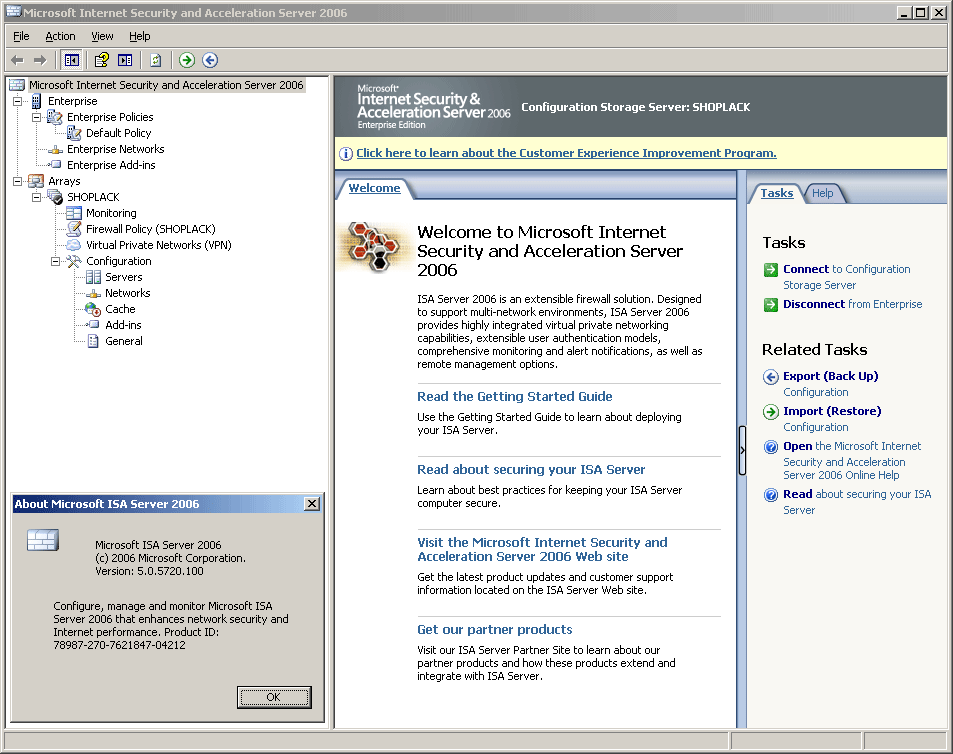Open the View menu
This screenshot has width=953, height=754.
[102, 36]
